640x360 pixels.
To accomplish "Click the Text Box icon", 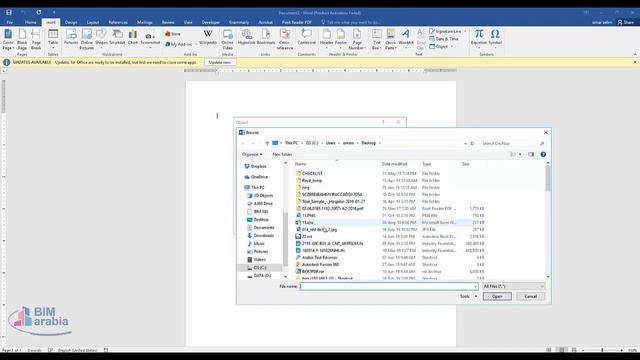I will [377, 39].
